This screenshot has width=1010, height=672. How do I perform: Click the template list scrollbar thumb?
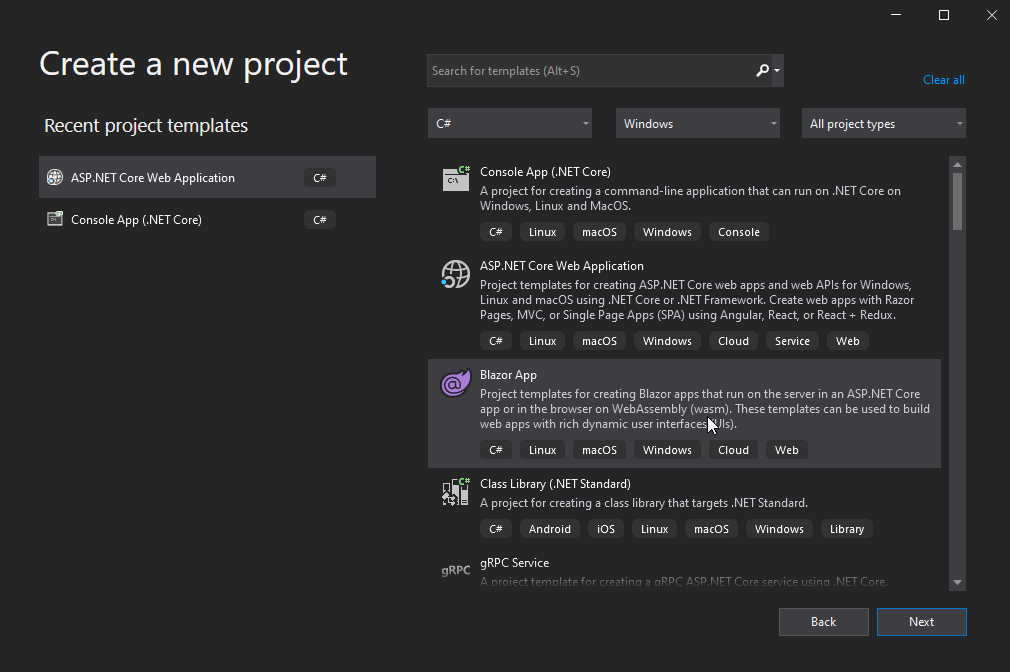[957, 201]
